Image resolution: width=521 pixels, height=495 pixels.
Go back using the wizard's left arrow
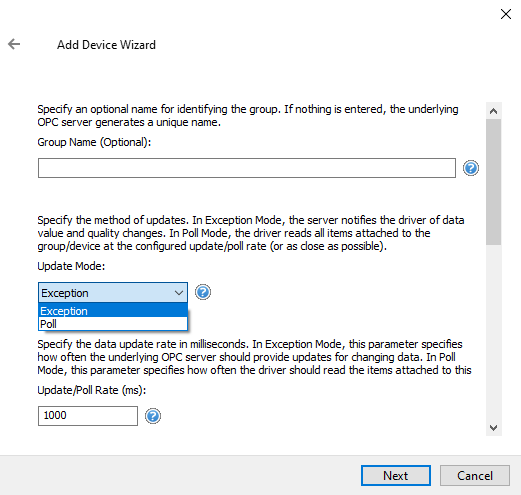[14, 44]
